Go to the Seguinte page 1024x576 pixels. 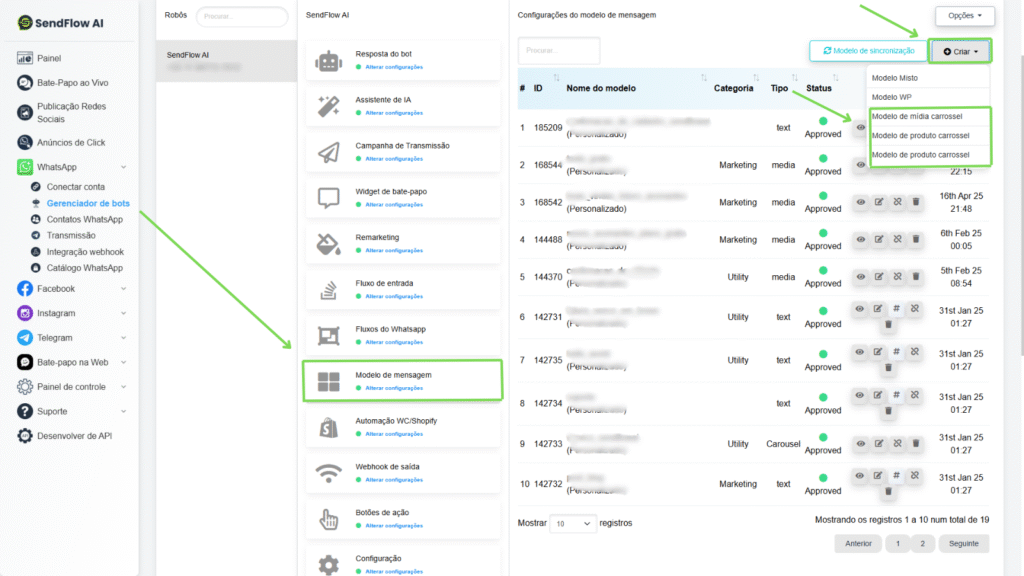pyautogui.click(x=964, y=543)
